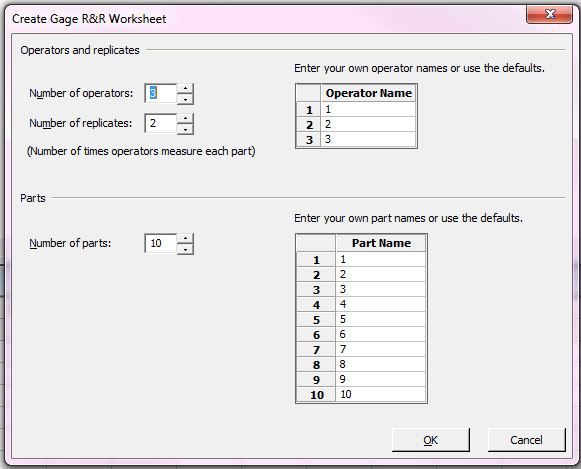The width and height of the screenshot is (581, 469).
Task: Confirm the worksheet with OK
Action: [x=431, y=440]
